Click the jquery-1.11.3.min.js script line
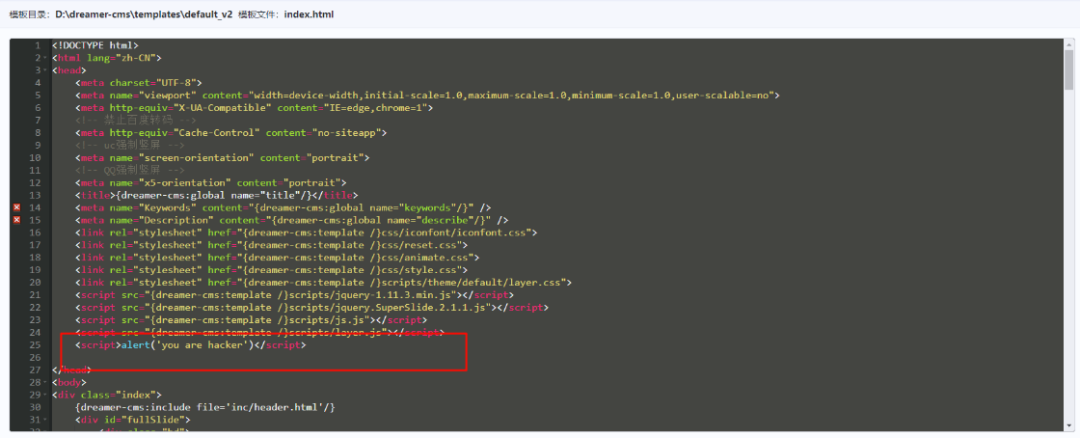1080x438 pixels. tap(294, 295)
